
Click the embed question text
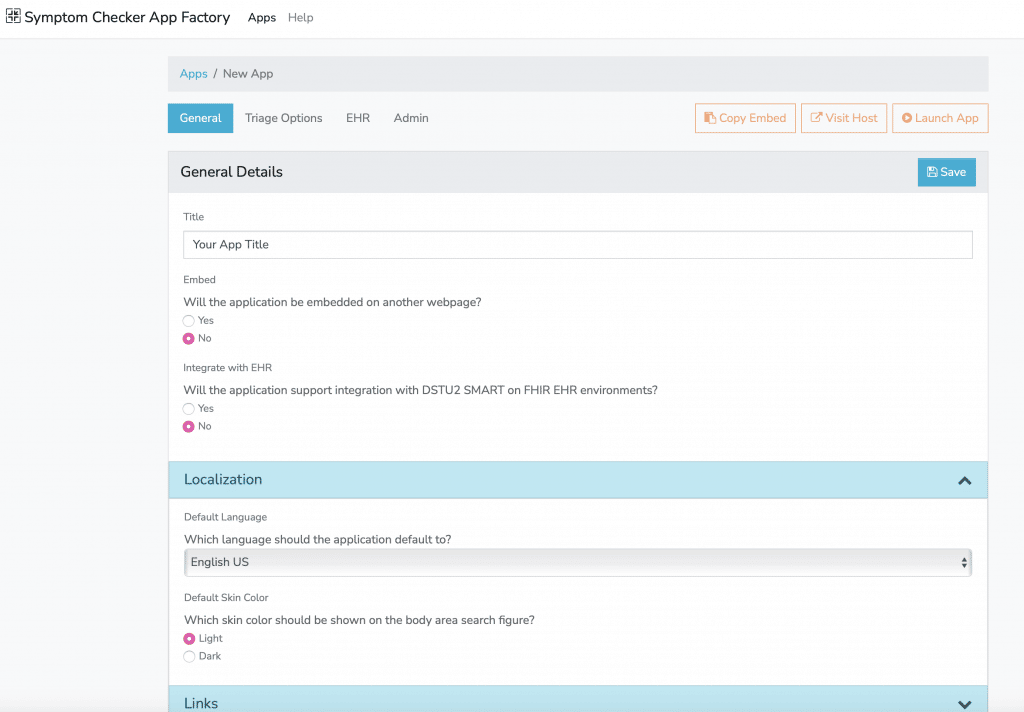[332, 302]
